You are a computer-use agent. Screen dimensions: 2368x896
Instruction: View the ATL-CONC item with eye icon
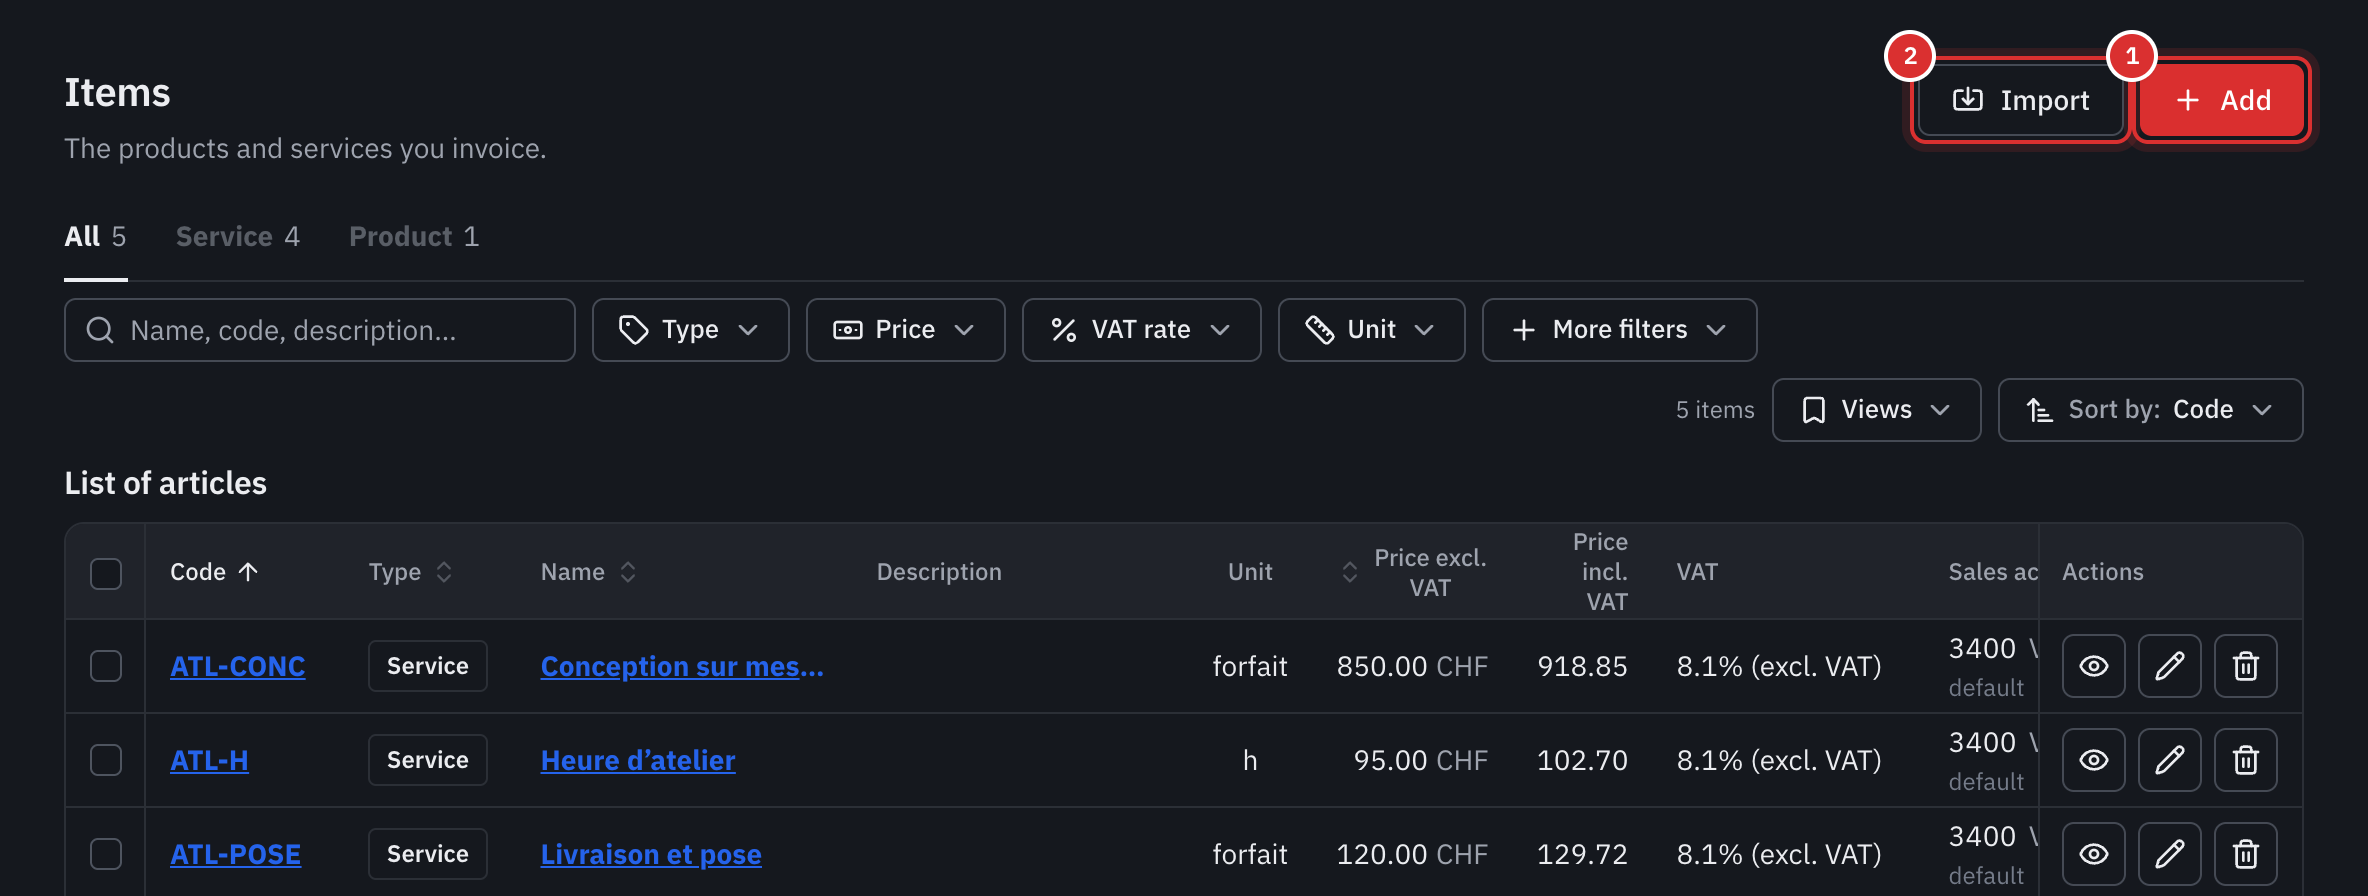[2094, 666]
